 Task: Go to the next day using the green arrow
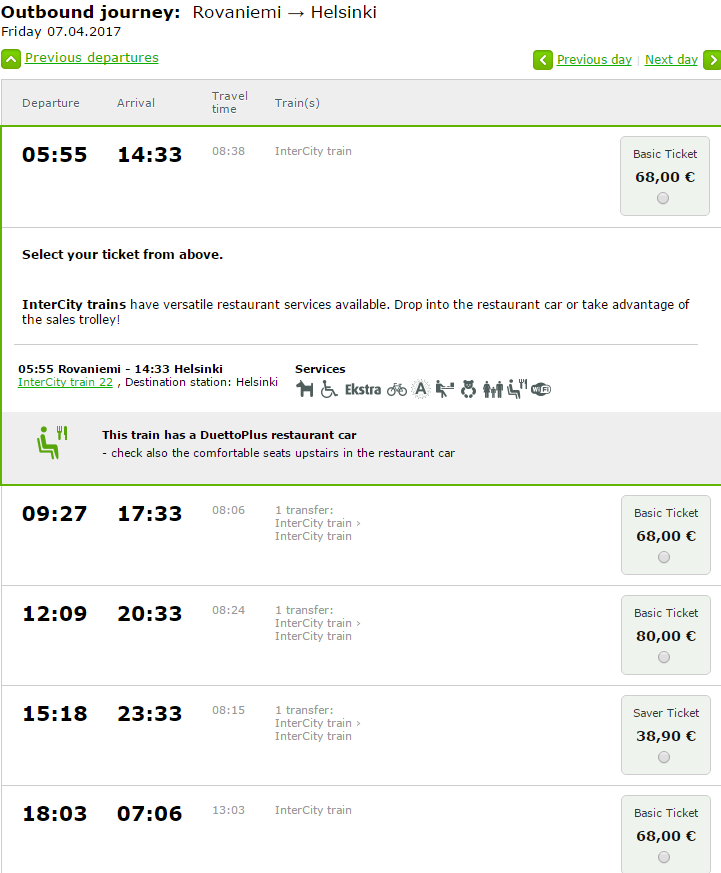(712, 60)
